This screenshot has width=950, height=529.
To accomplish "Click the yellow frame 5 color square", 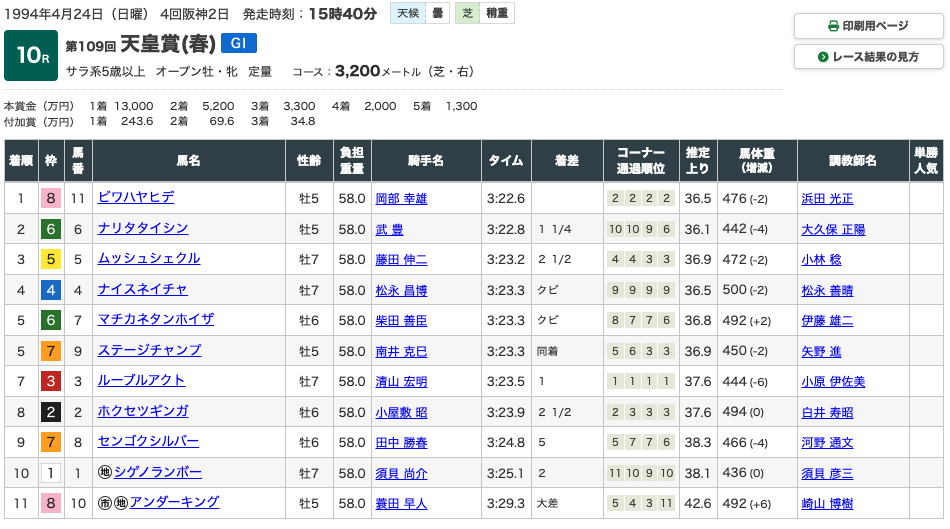I will coord(50,259).
